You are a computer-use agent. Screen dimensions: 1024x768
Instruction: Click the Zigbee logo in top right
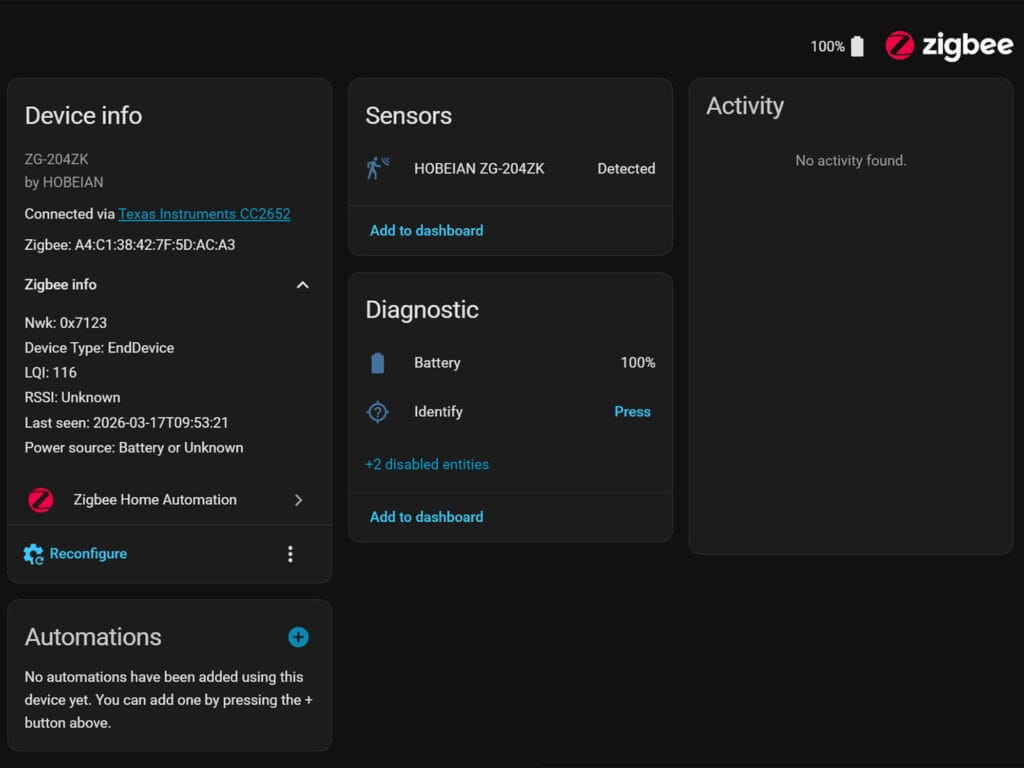click(x=948, y=46)
